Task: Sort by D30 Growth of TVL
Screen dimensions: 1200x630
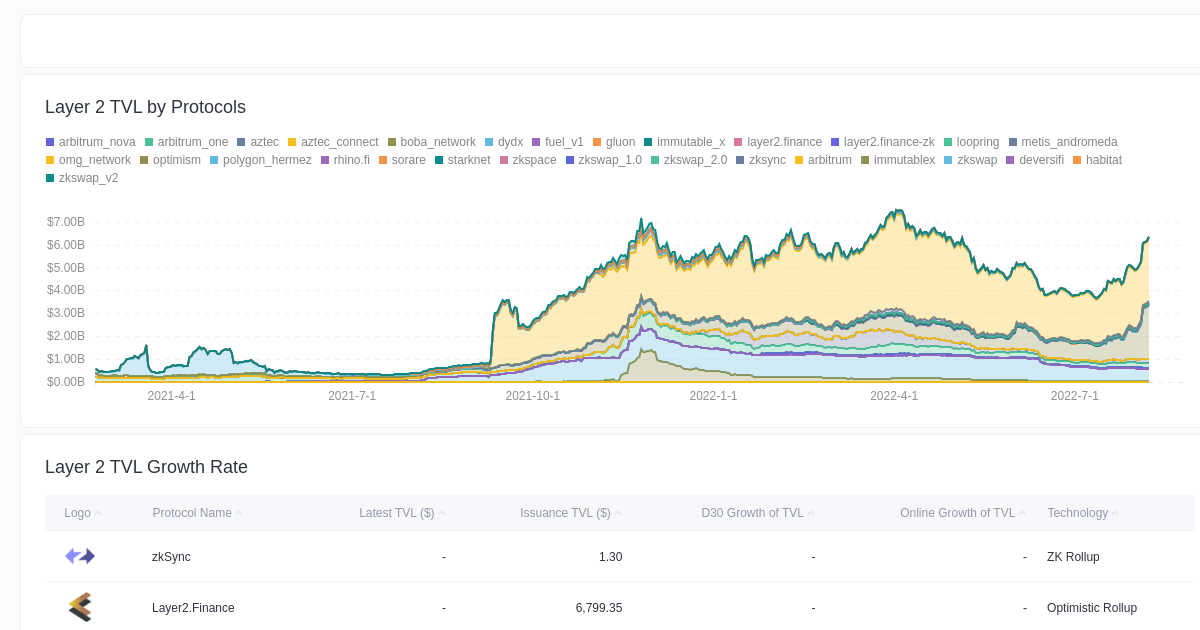Action: 754,513
